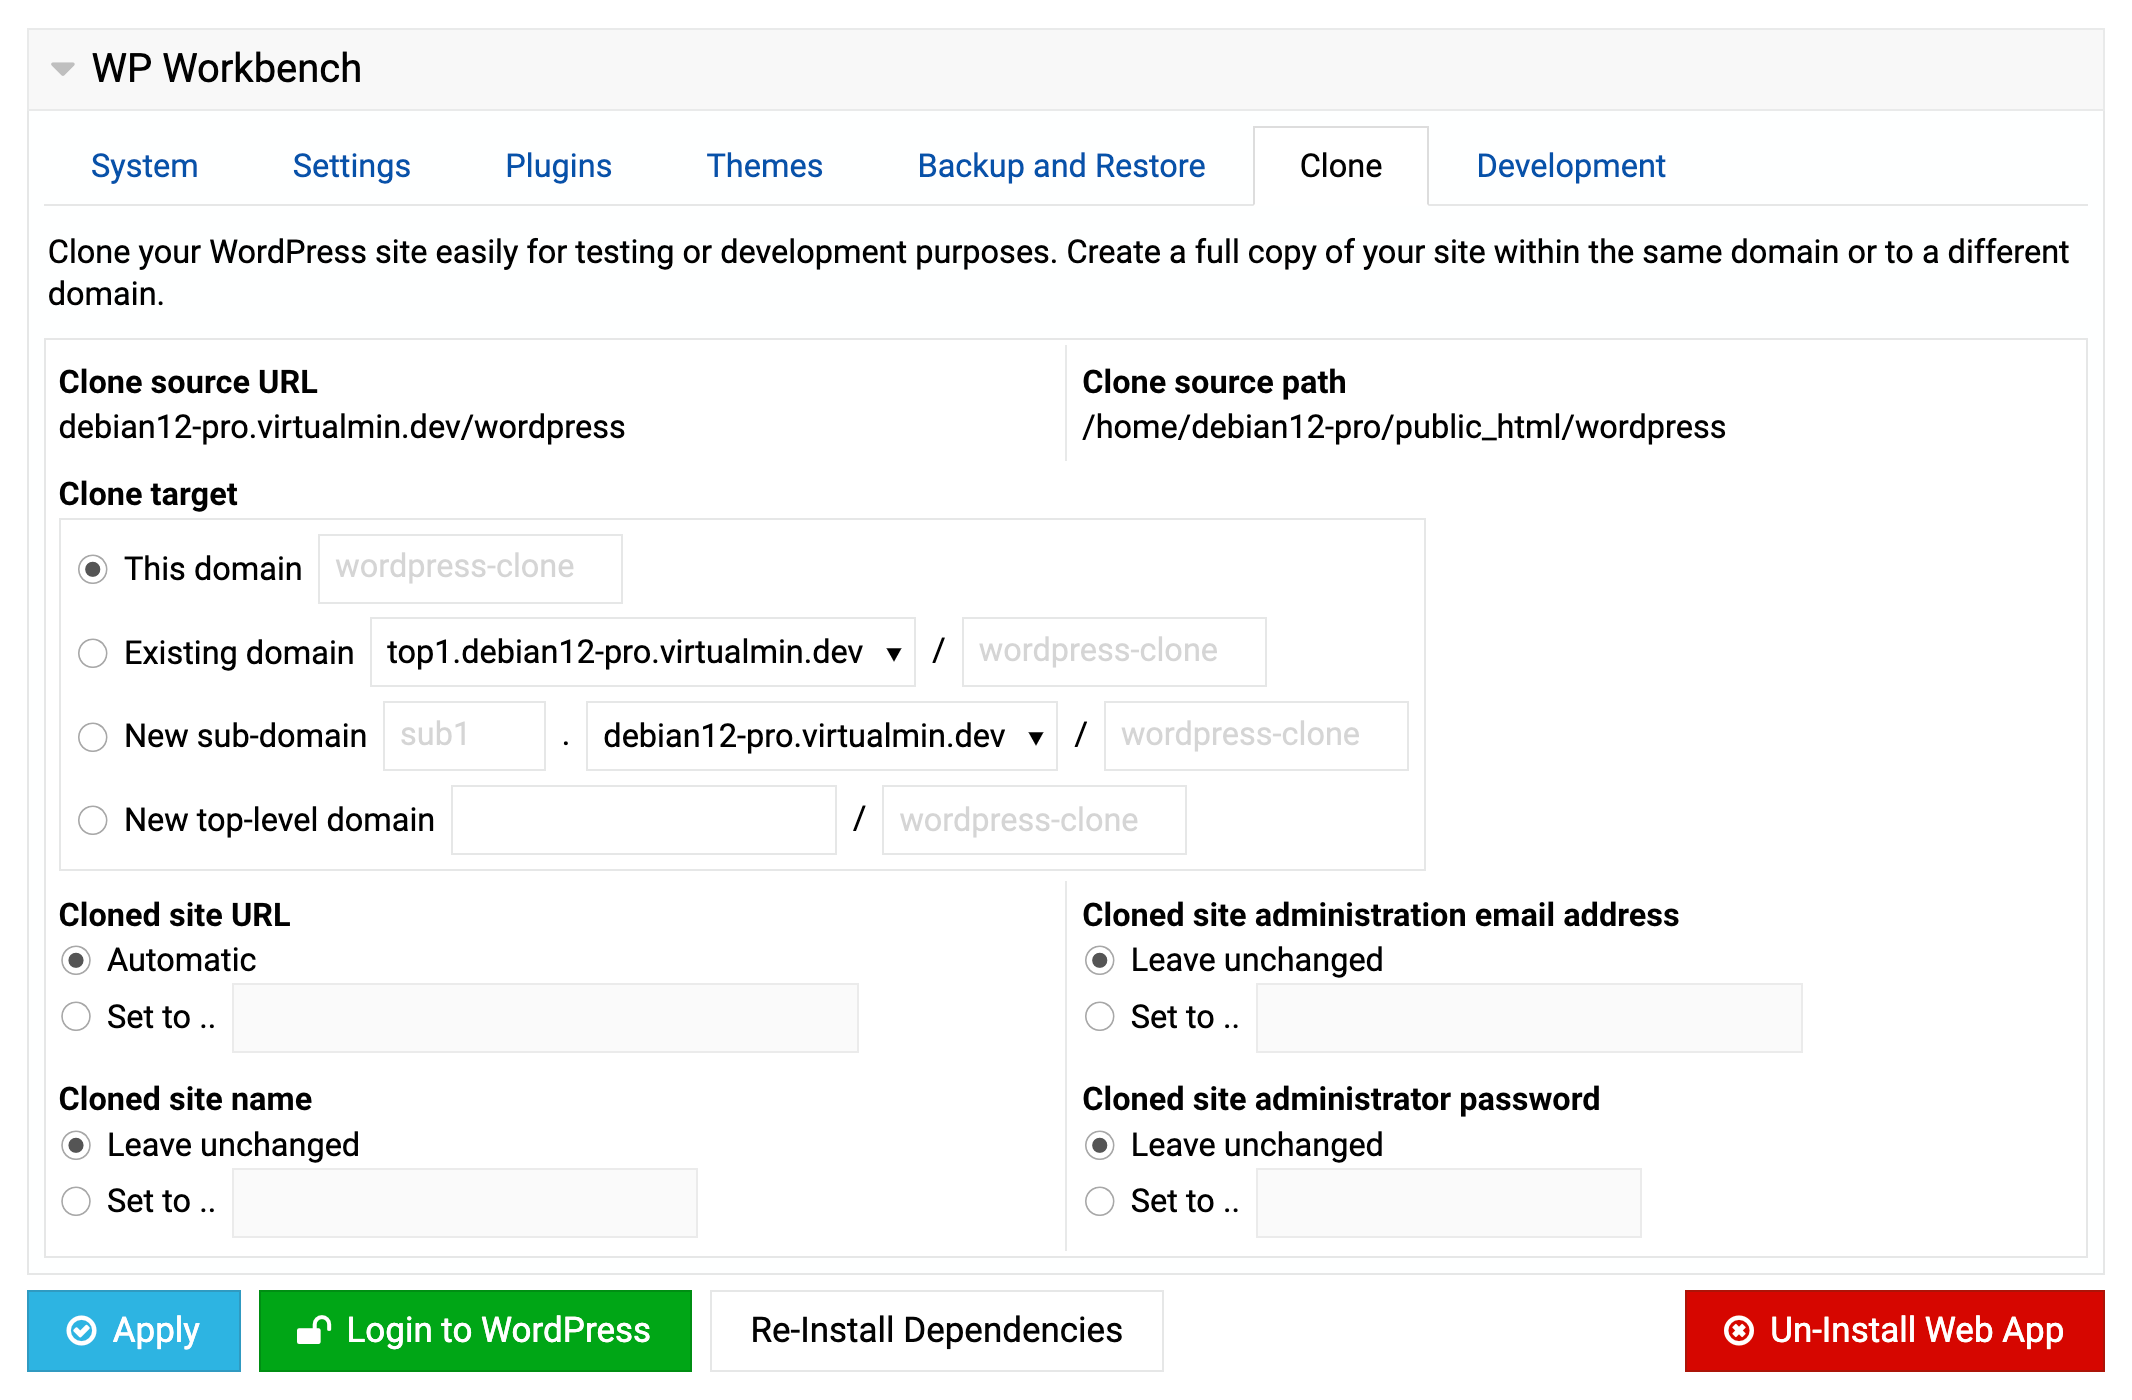
Task: Click the Existing domain path input
Action: [1114, 652]
